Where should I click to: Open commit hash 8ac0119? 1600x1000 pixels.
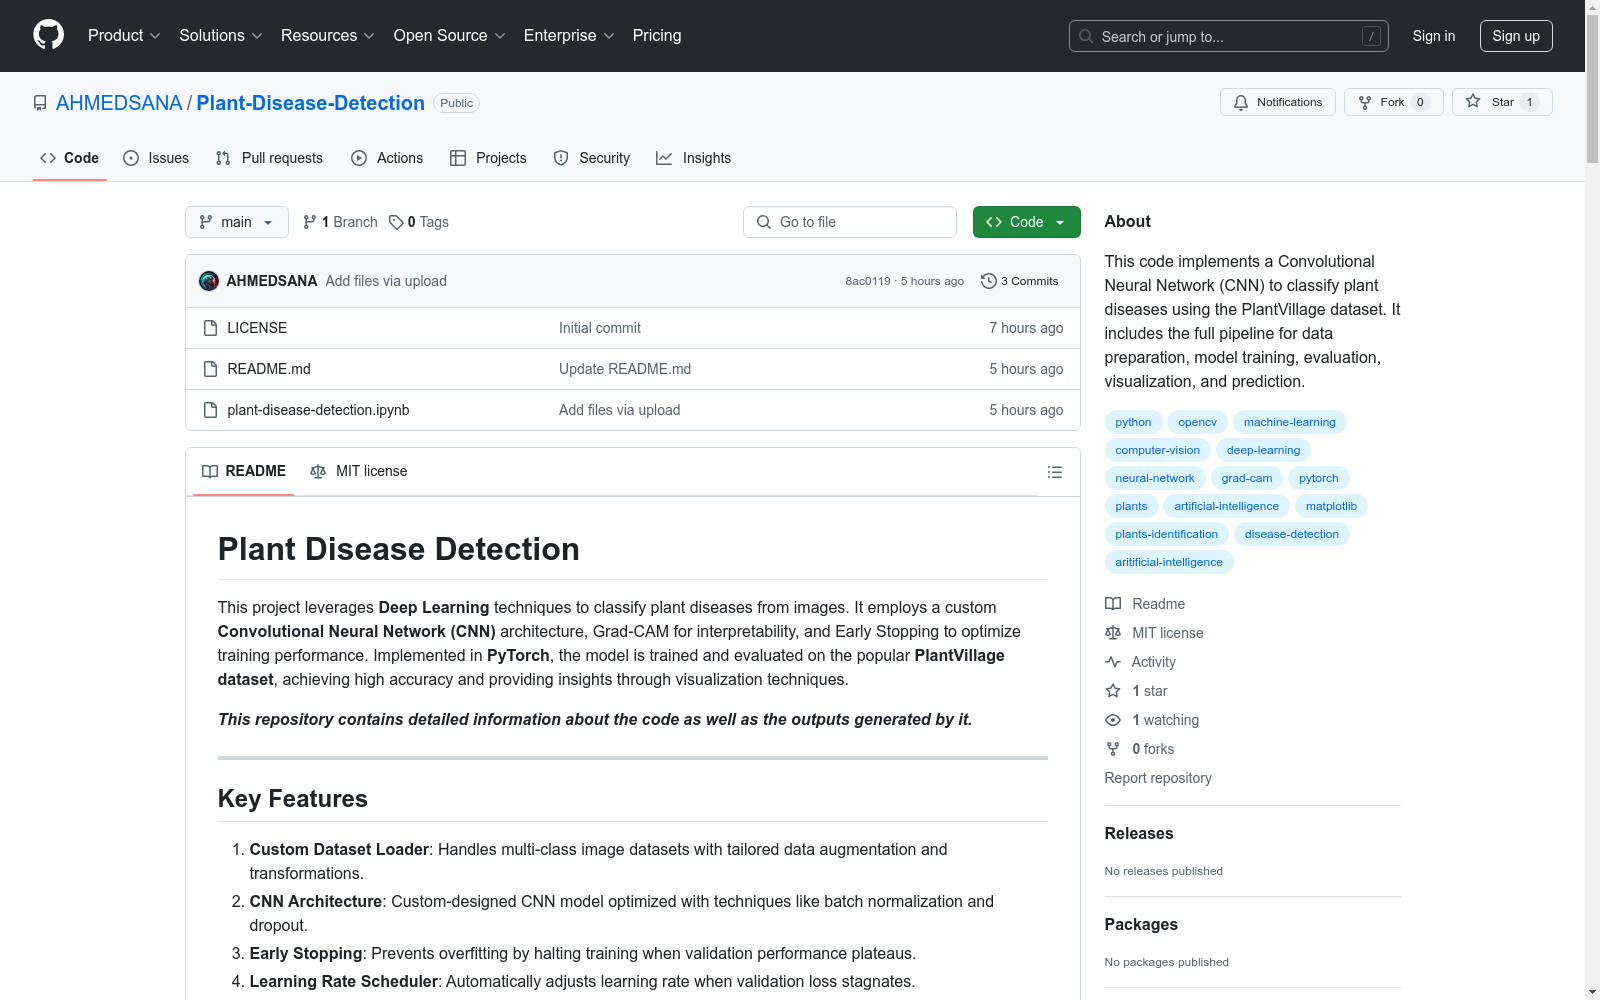[868, 281]
